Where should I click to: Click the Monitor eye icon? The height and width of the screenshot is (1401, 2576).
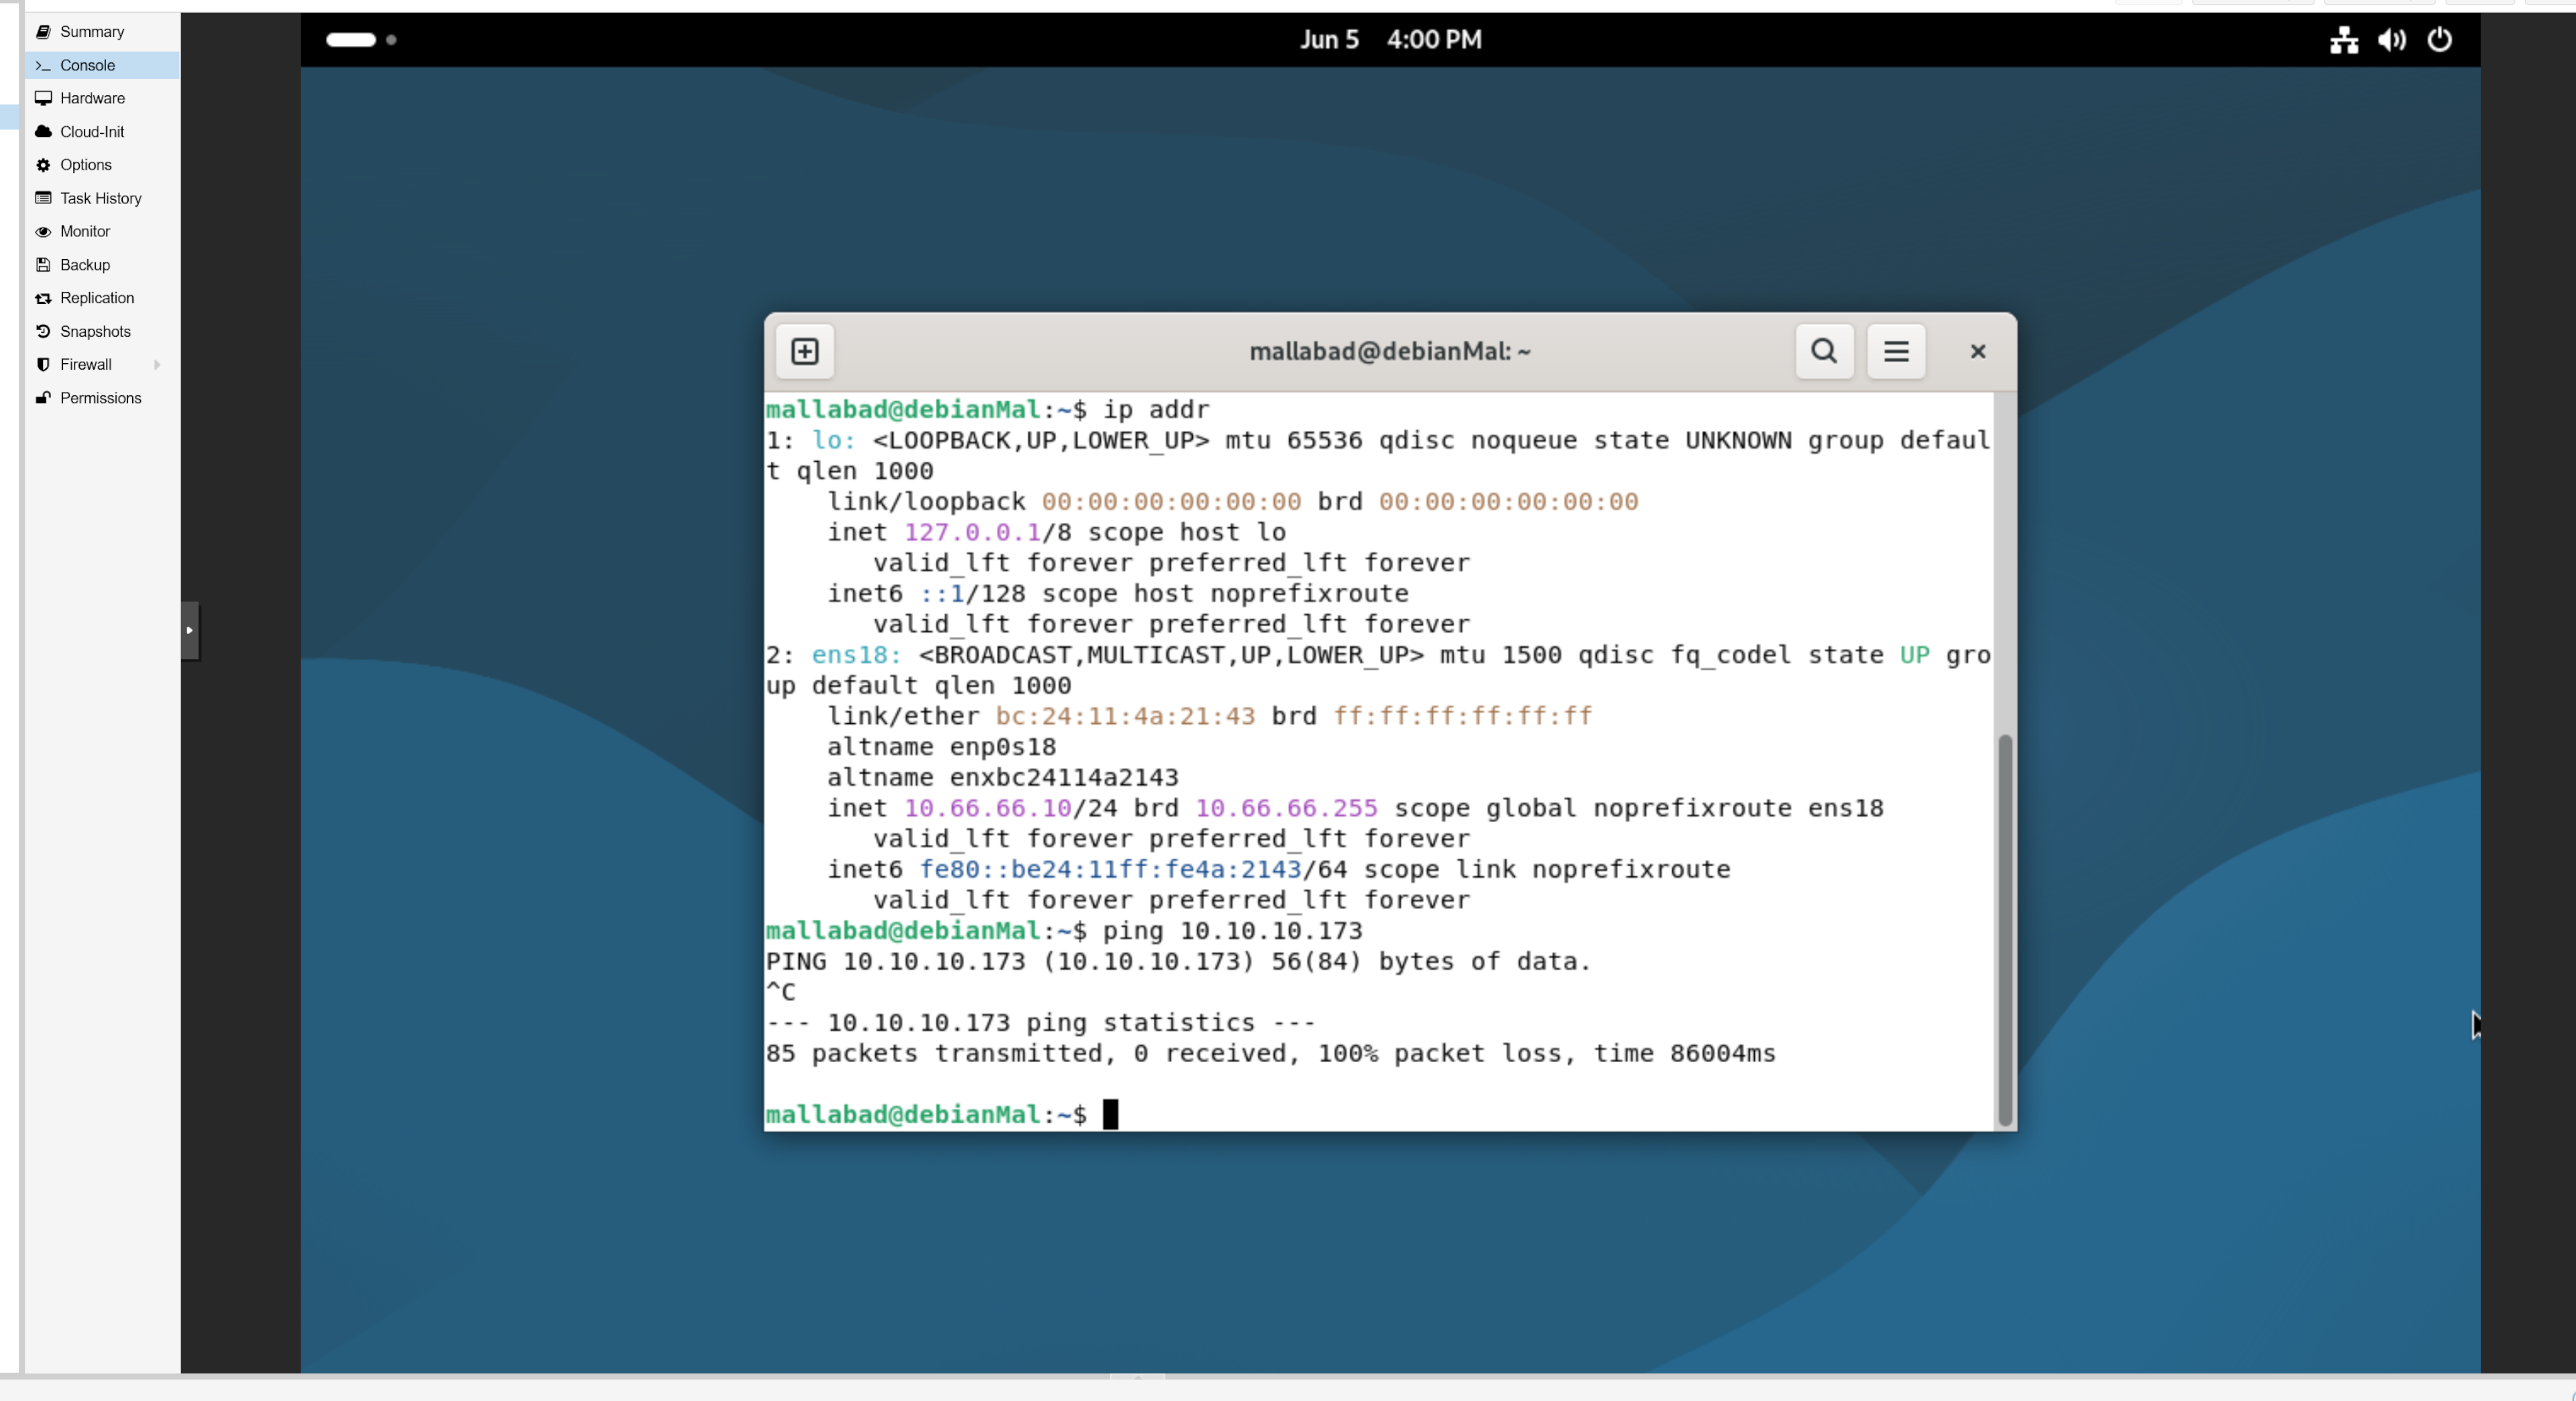[x=43, y=231]
